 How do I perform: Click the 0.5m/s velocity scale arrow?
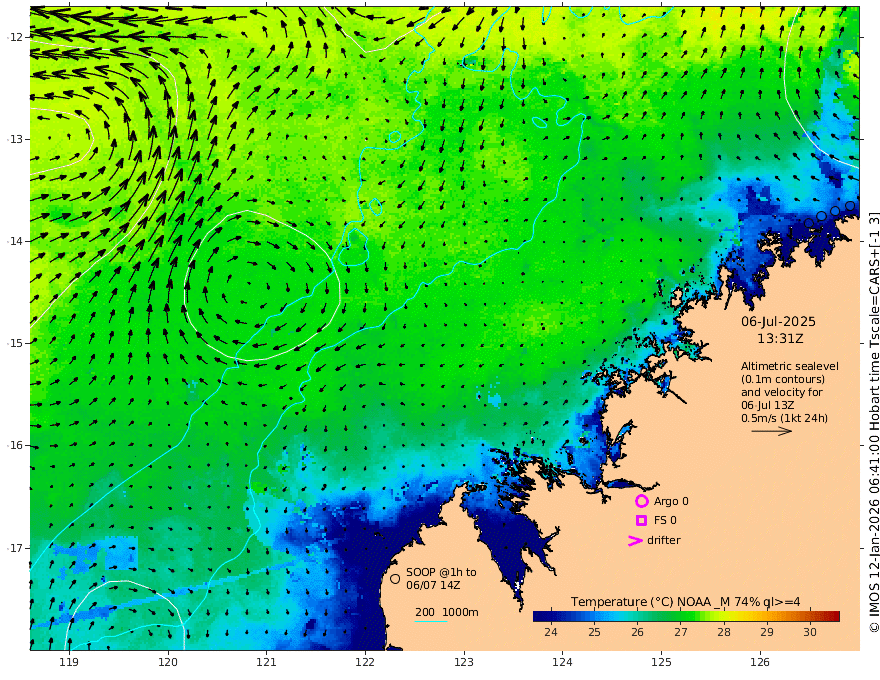coord(772,431)
